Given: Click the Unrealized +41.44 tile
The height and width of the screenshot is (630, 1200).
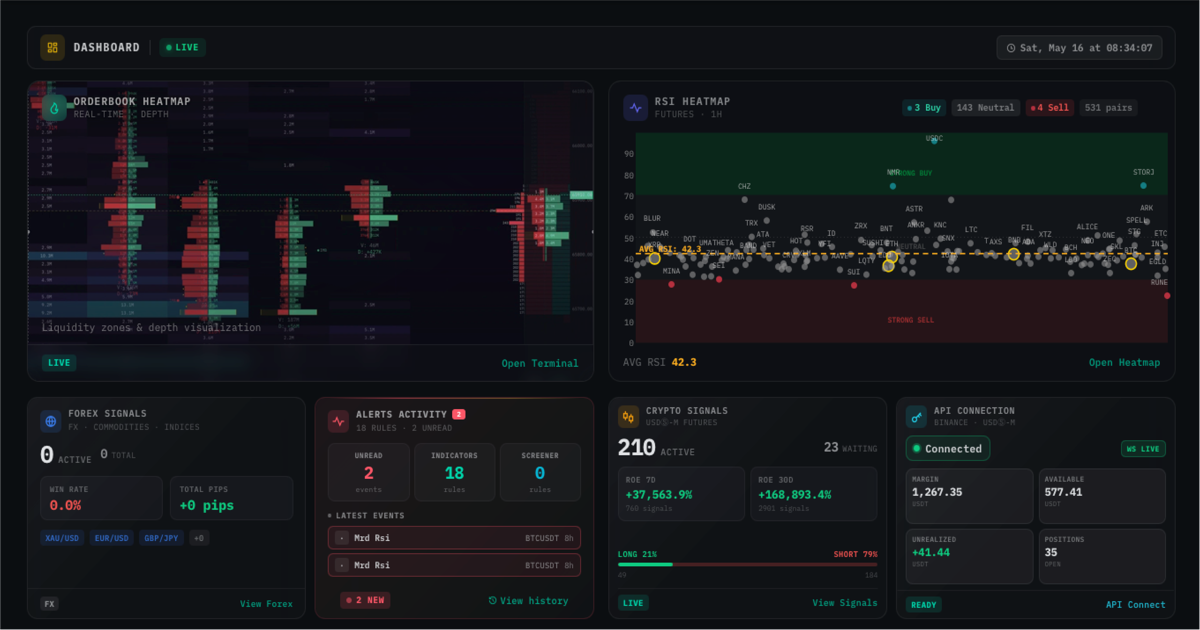Looking at the screenshot, I should coord(969,556).
